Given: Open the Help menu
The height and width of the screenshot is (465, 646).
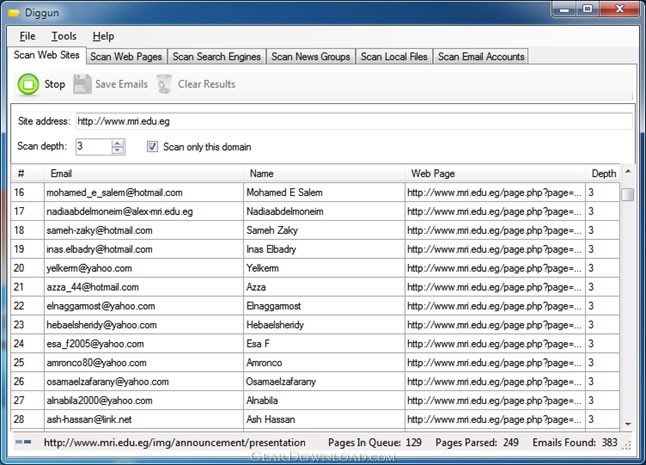Looking at the screenshot, I should pyautogui.click(x=103, y=36).
